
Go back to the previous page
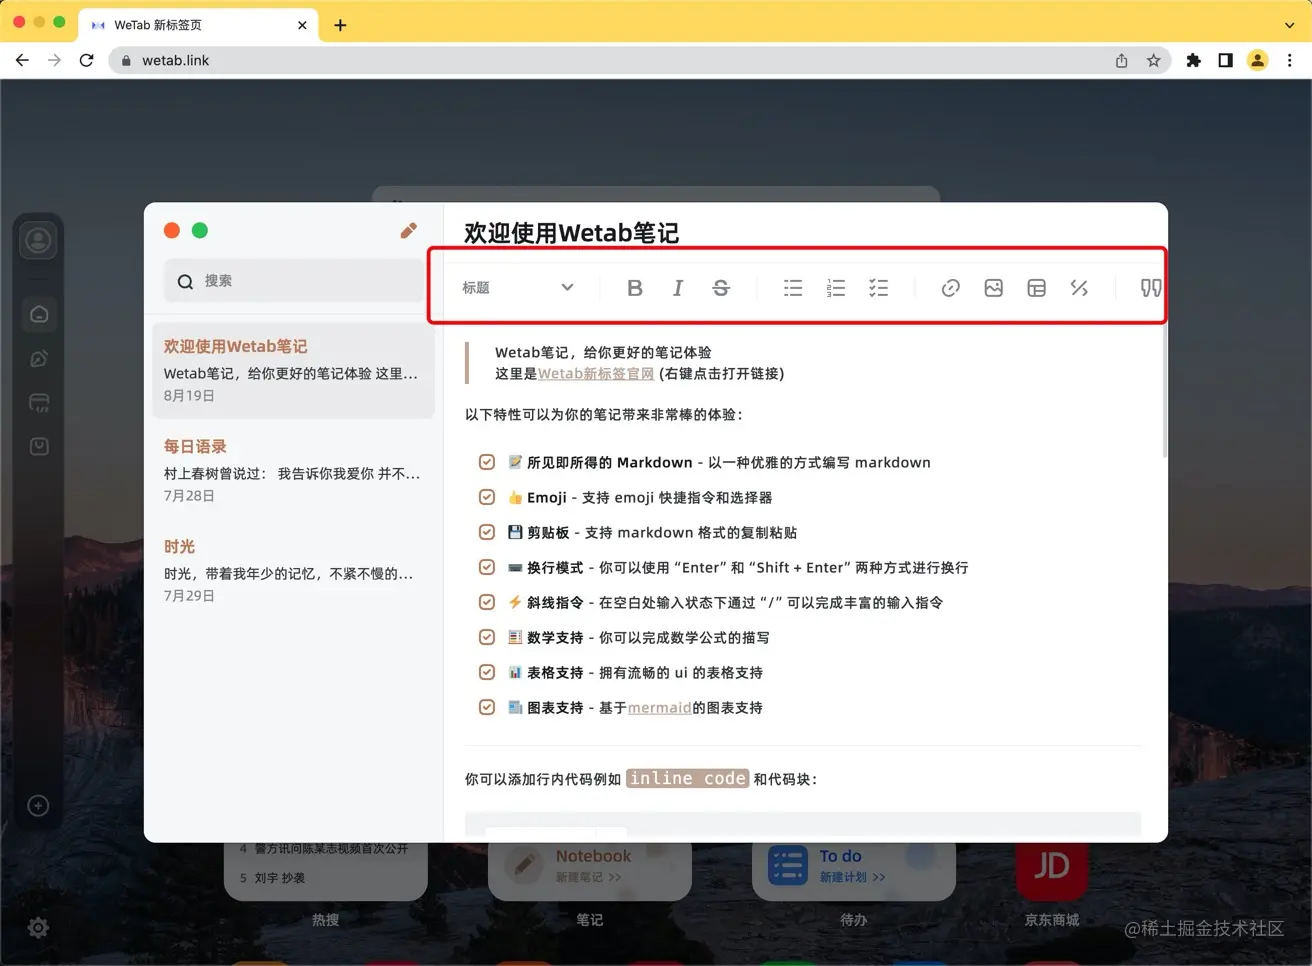coord(22,61)
